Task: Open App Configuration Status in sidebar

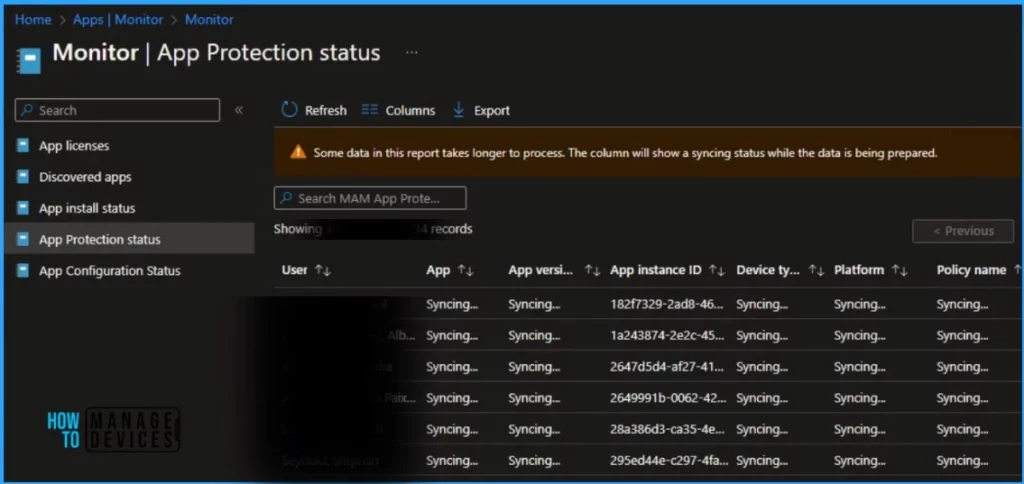Action: coord(110,270)
